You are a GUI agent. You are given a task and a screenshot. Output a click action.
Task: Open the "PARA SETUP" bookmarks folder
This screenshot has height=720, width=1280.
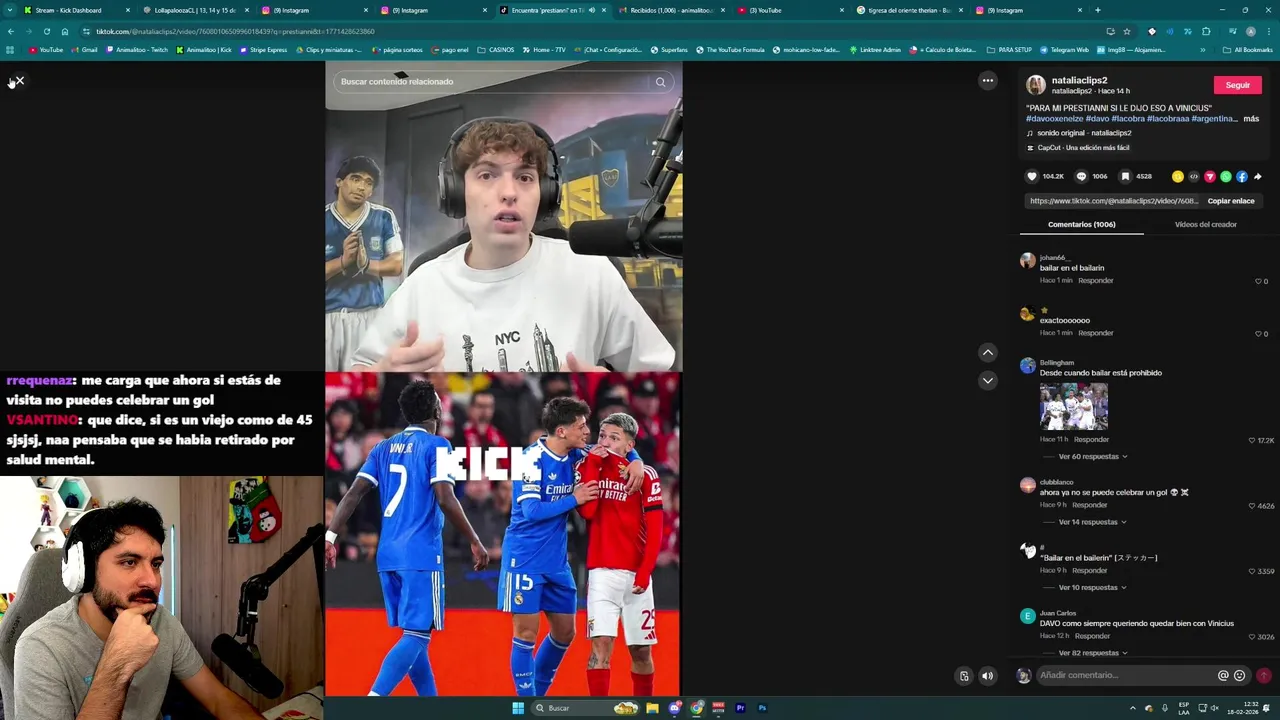(x=1009, y=50)
